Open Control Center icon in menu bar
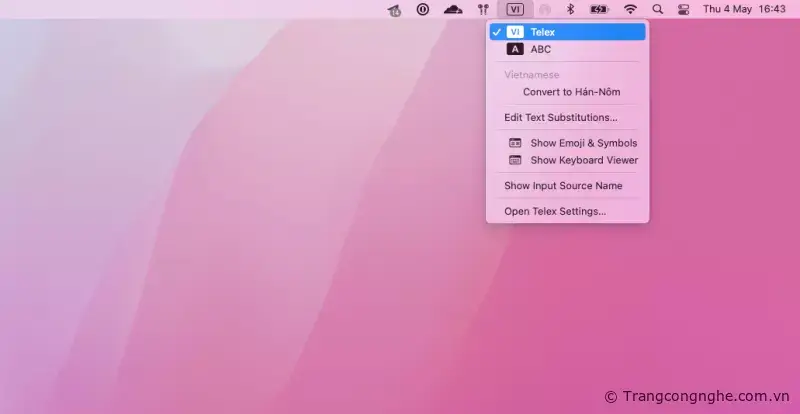Image resolution: width=800 pixels, height=414 pixels. [684, 9]
